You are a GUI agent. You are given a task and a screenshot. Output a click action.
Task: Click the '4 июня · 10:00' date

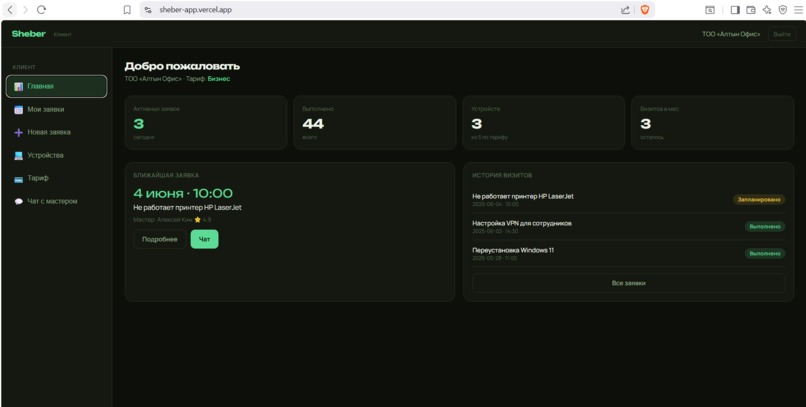point(183,193)
